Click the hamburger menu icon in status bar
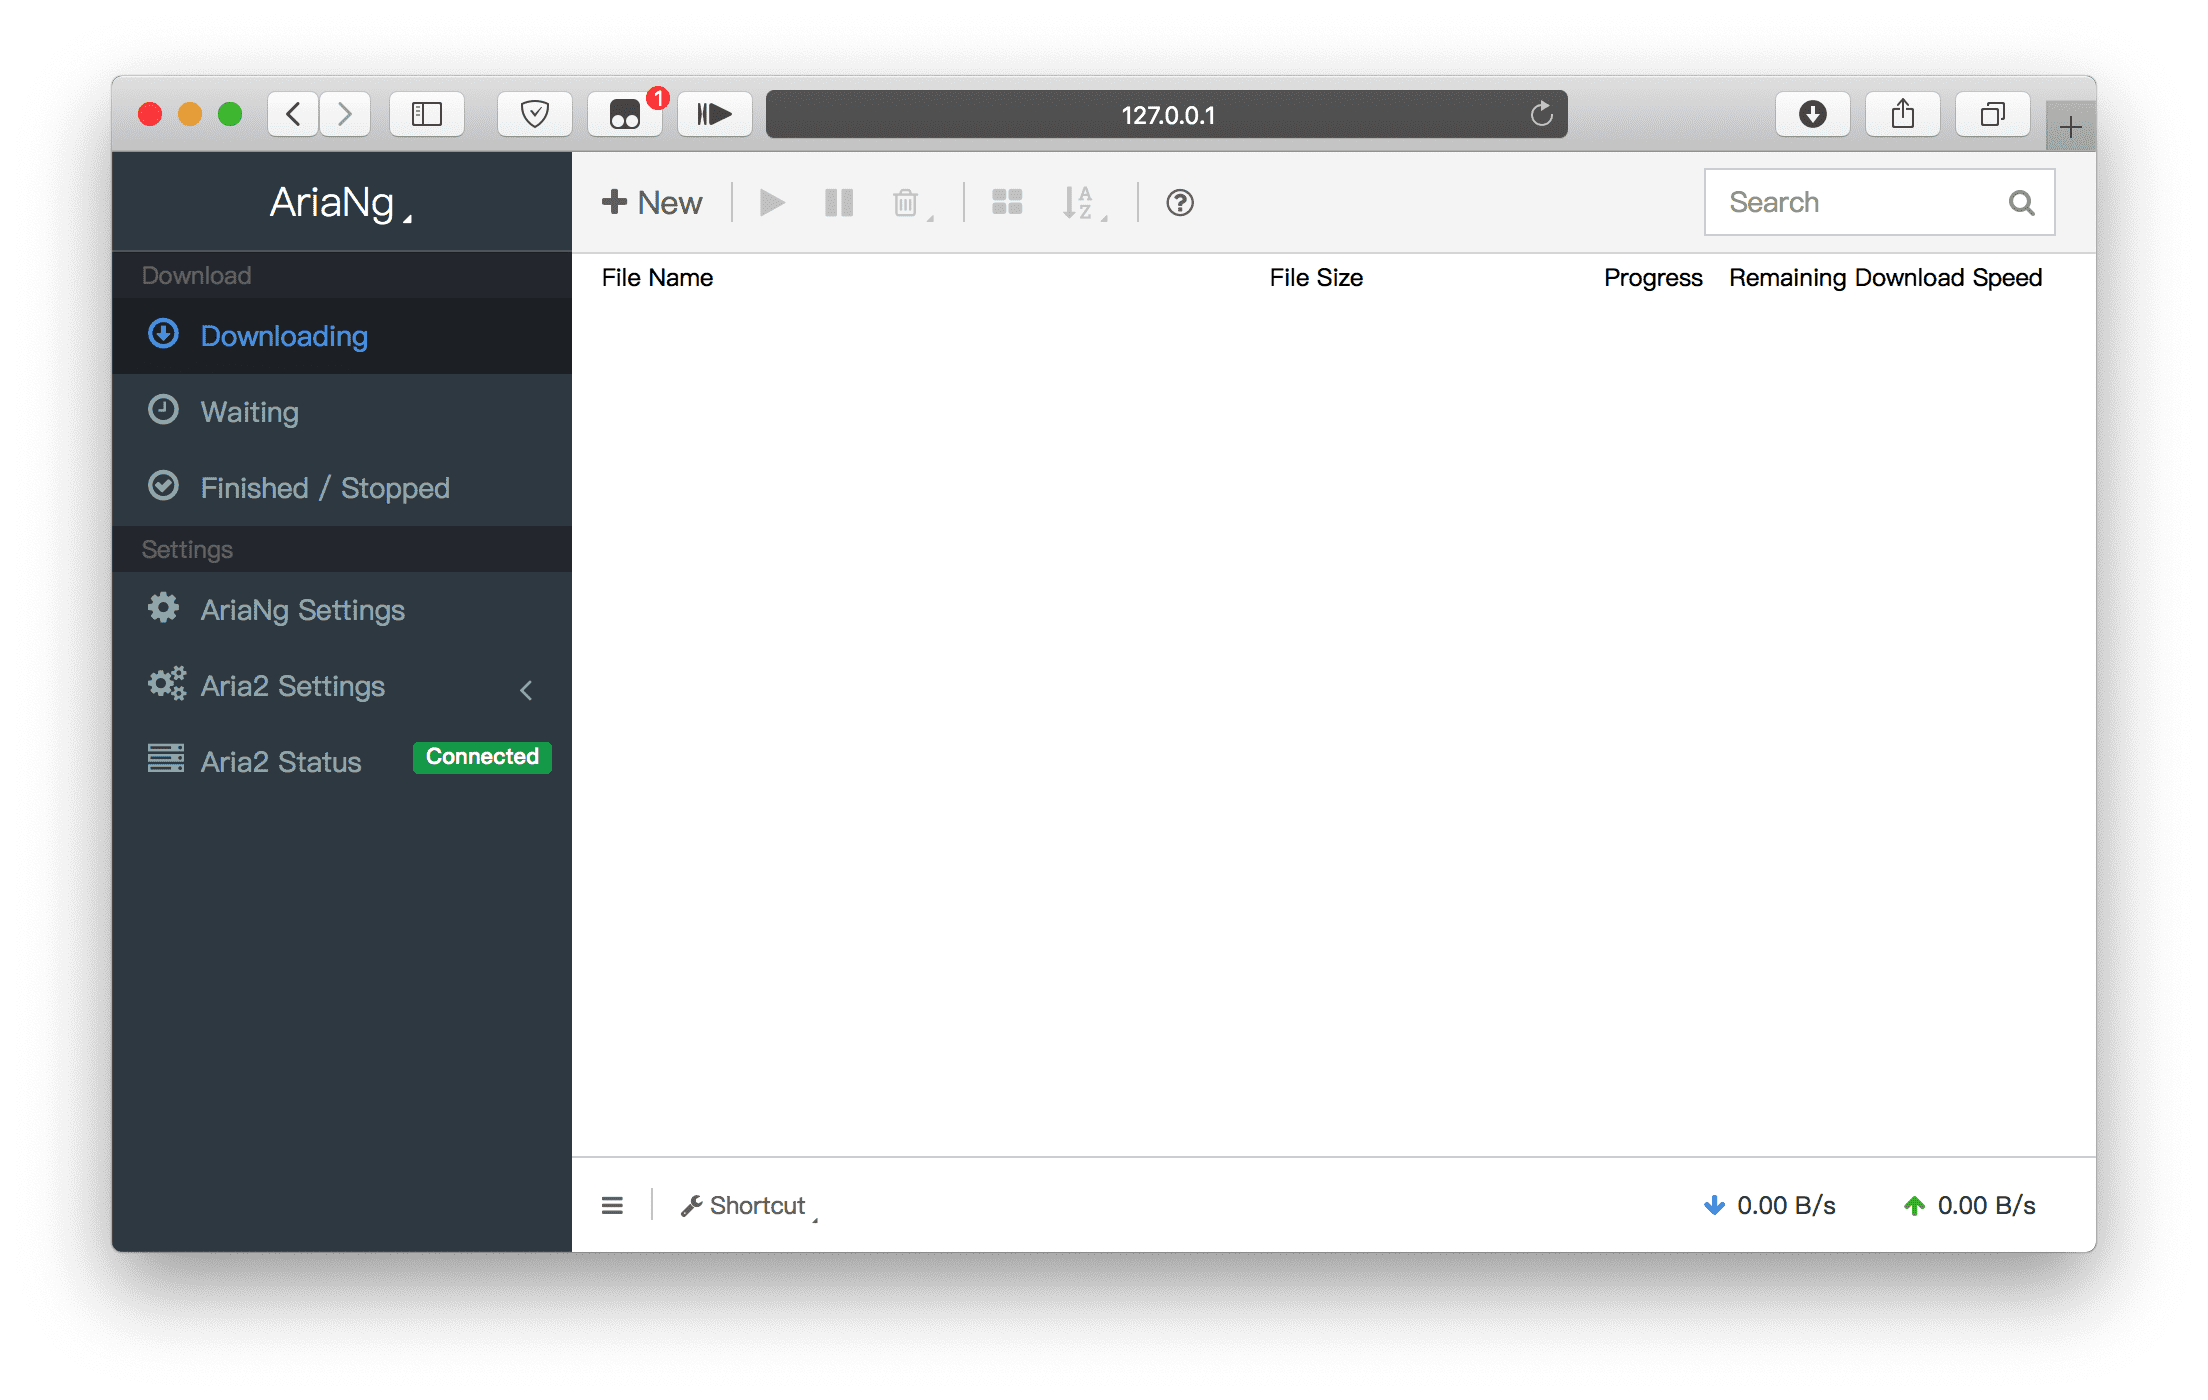Screen dimensions: 2208x1400 click(x=611, y=1205)
